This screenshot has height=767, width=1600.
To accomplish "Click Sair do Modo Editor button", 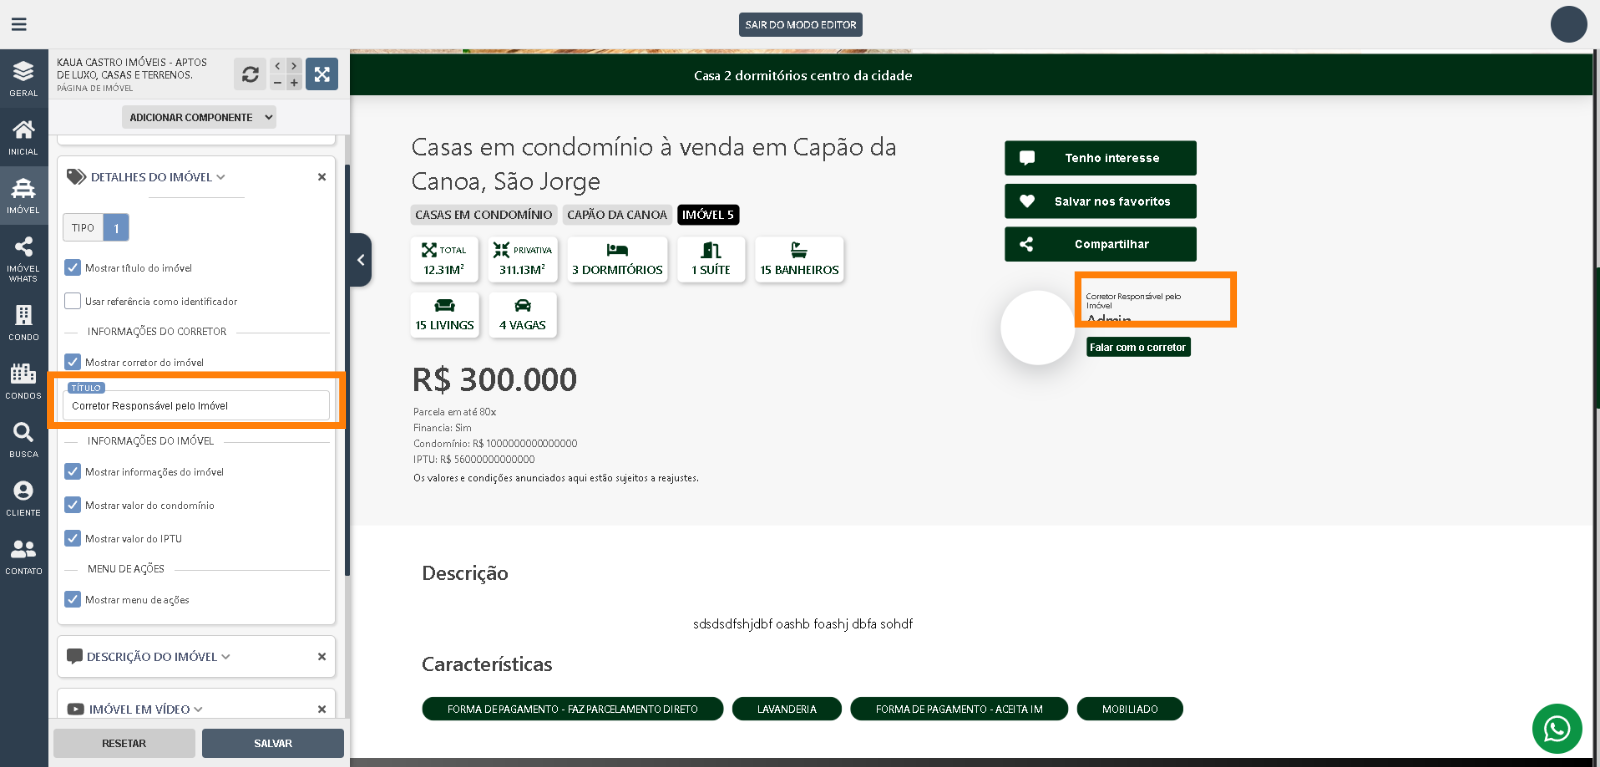I will (800, 25).
